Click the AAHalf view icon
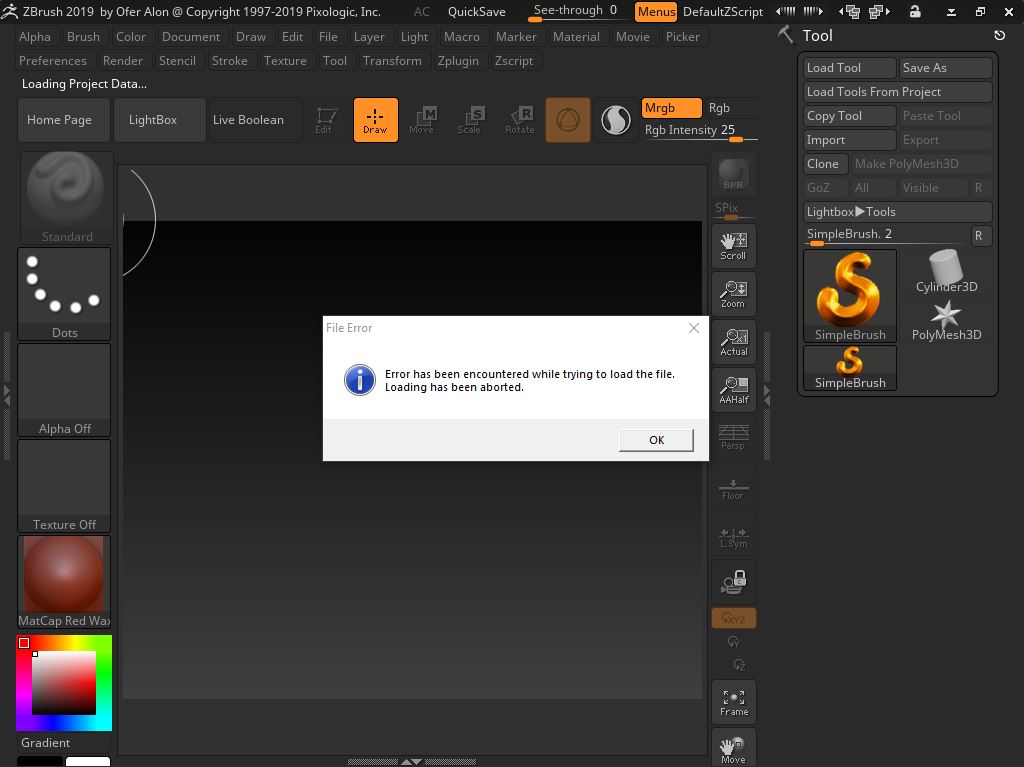Image resolution: width=1024 pixels, height=767 pixels. coord(733,389)
